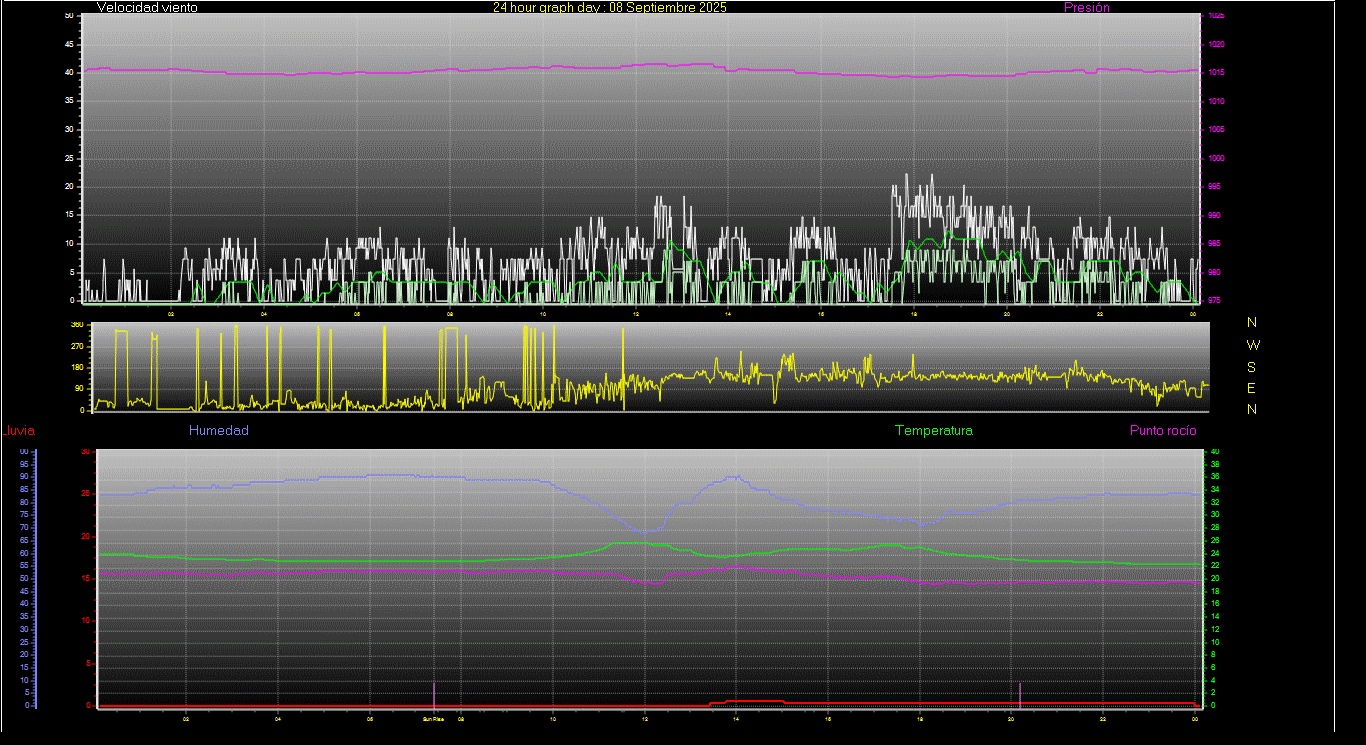Image resolution: width=1366 pixels, height=745 pixels.
Task: Click the sunset marker line near hour 20
Action: tap(1020, 693)
